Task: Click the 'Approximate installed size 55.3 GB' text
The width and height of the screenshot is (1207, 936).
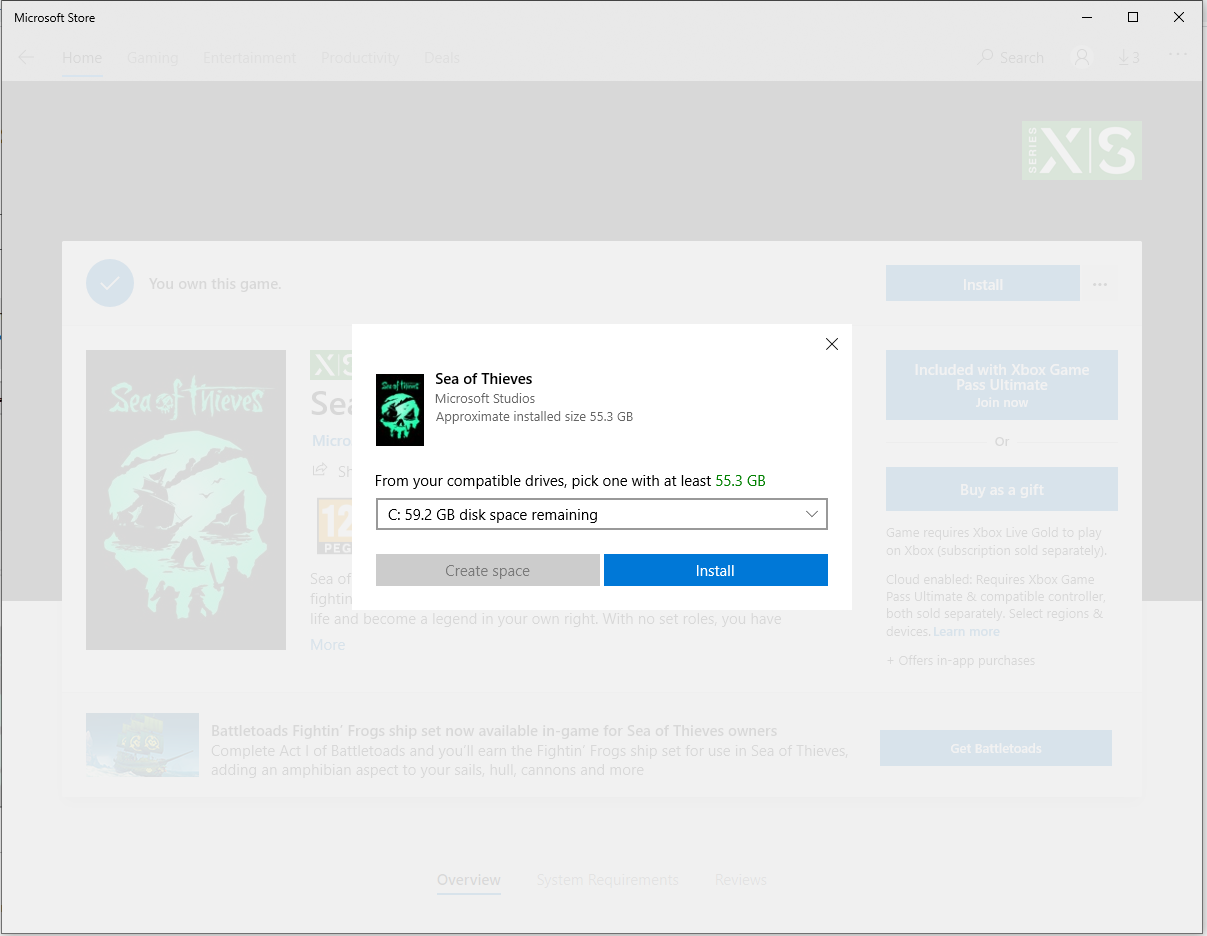Action: [x=534, y=417]
